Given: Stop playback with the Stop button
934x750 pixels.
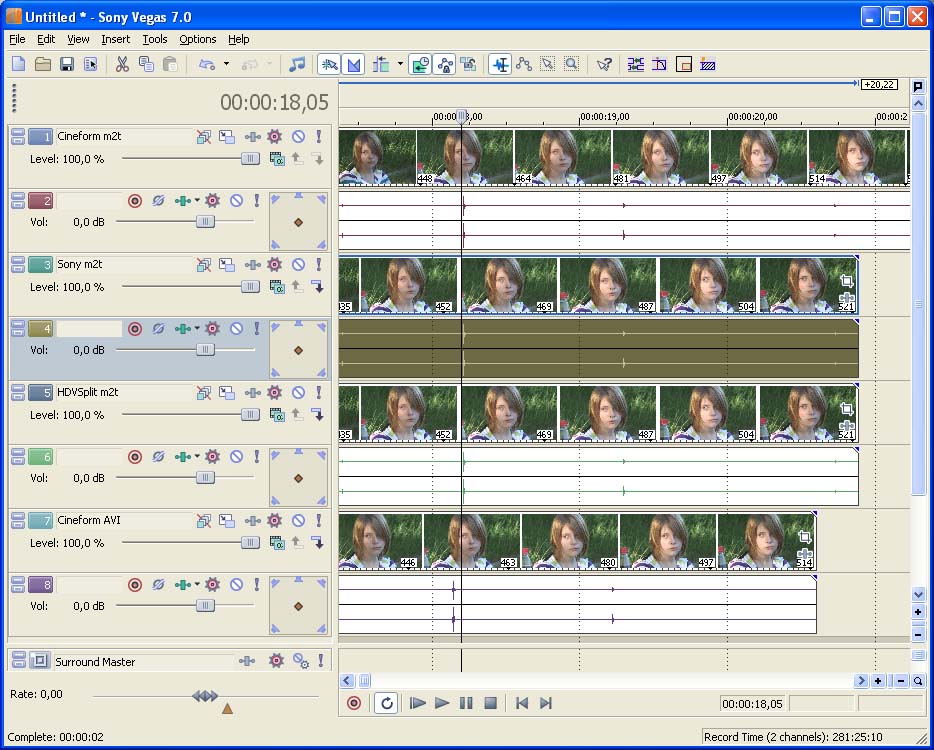Looking at the screenshot, I should tap(490, 704).
